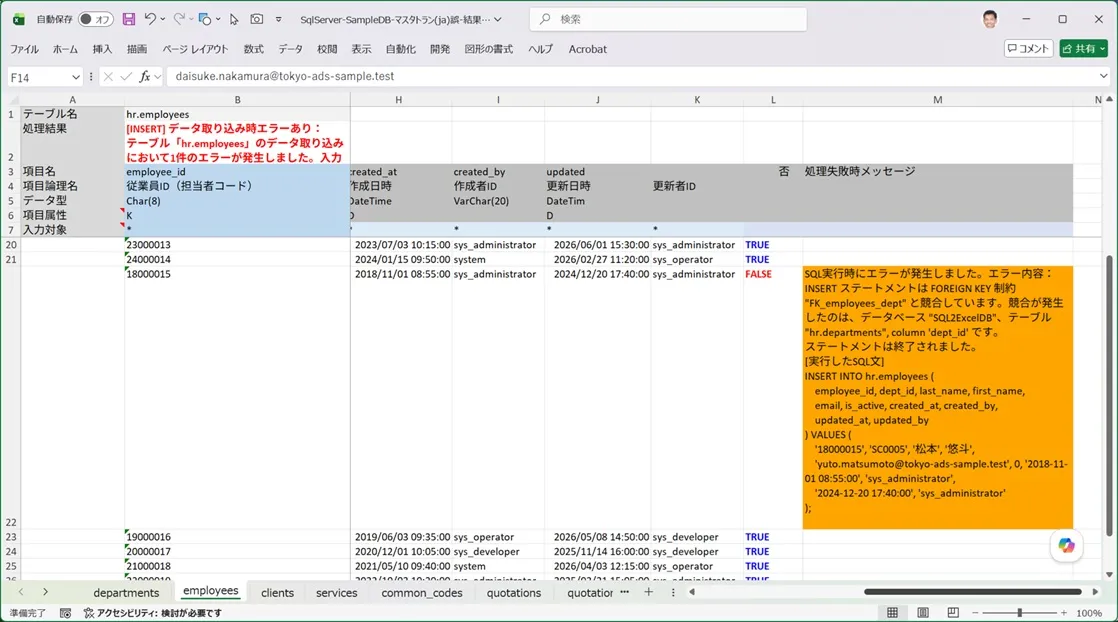Image resolution: width=1118 pixels, height=622 pixels.
Task: Open the Acrobat ribbon tab
Action: (588, 49)
